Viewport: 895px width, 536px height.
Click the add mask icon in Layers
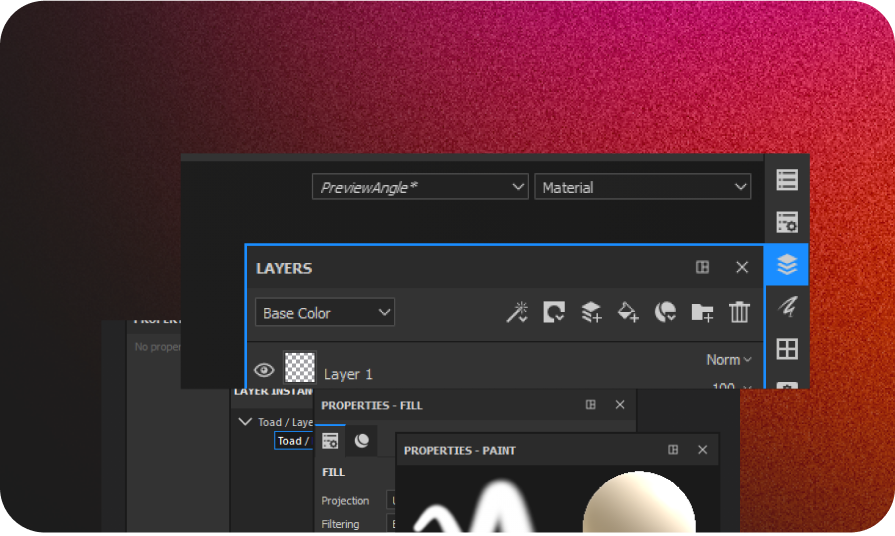click(554, 312)
